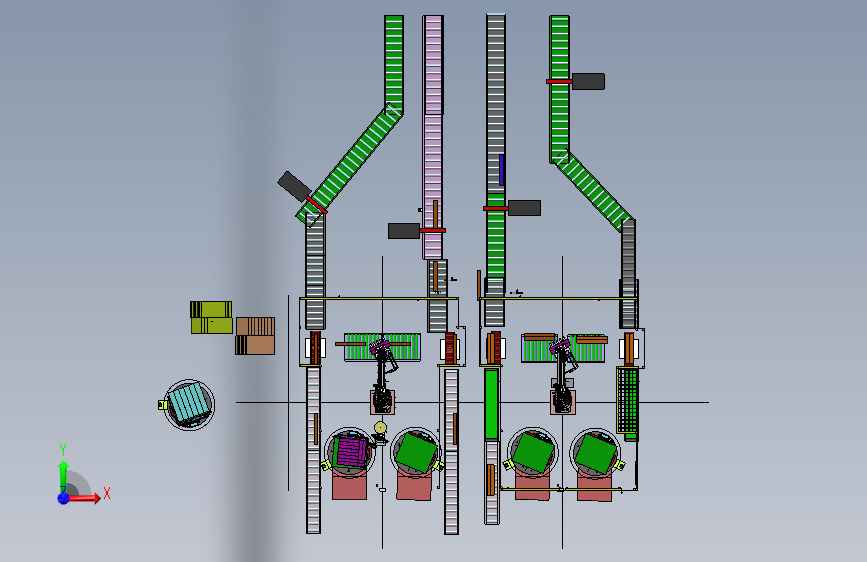Image resolution: width=867 pixels, height=562 pixels.
Task: Select the dark gray box beside the far-right green conveyor
Action: (x=588, y=81)
